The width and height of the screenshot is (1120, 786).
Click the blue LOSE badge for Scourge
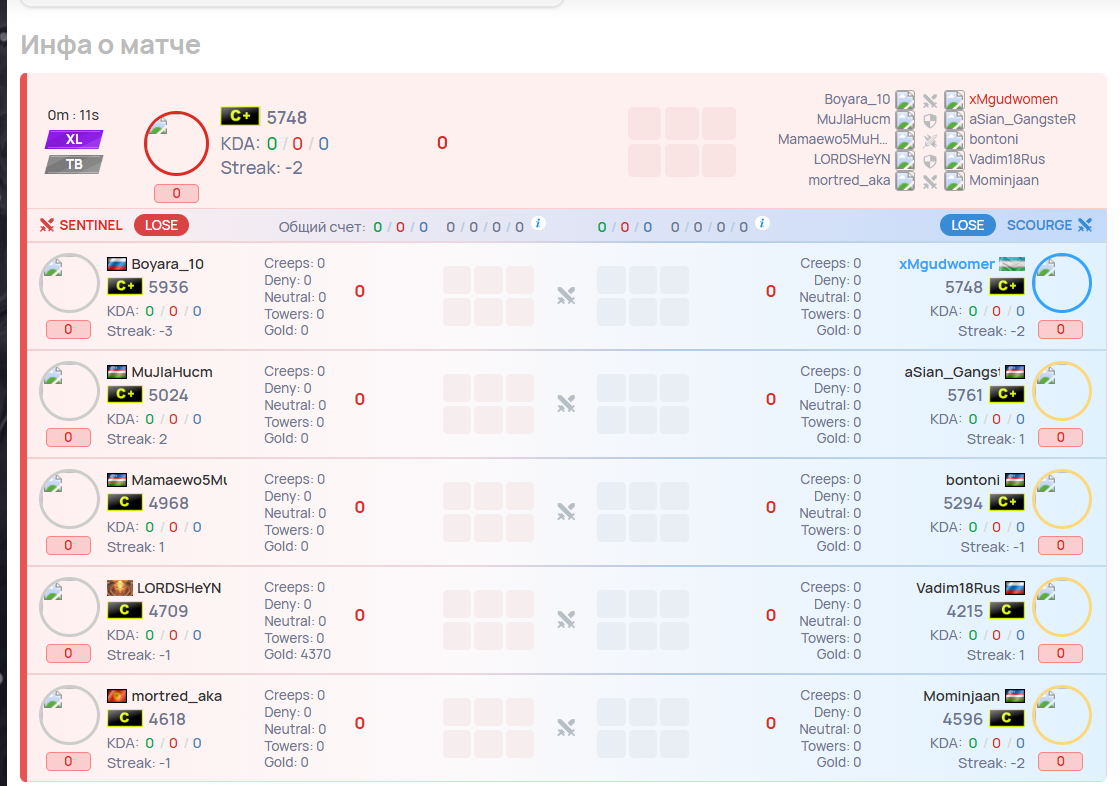[x=968, y=225]
